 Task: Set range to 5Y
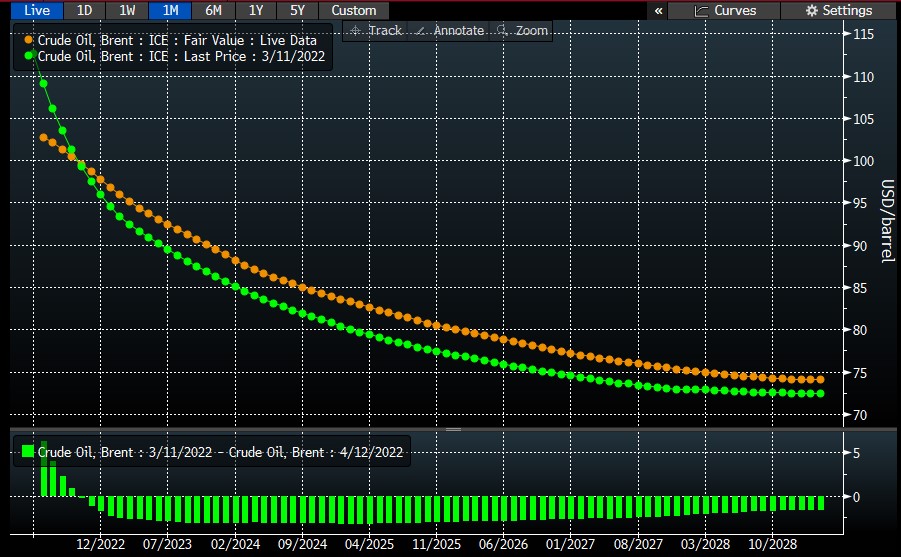pos(298,10)
